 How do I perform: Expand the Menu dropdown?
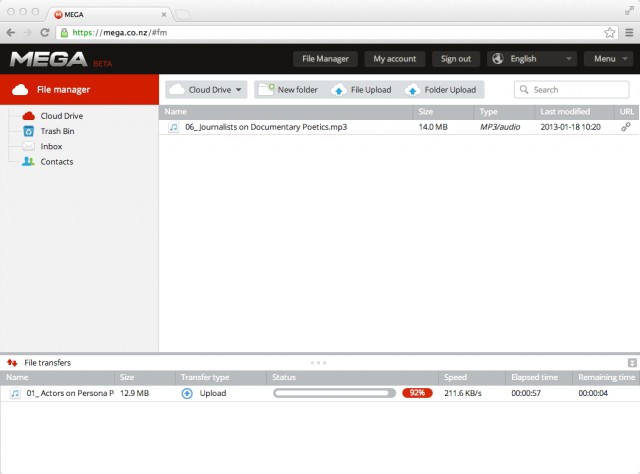pyautogui.click(x=610, y=59)
